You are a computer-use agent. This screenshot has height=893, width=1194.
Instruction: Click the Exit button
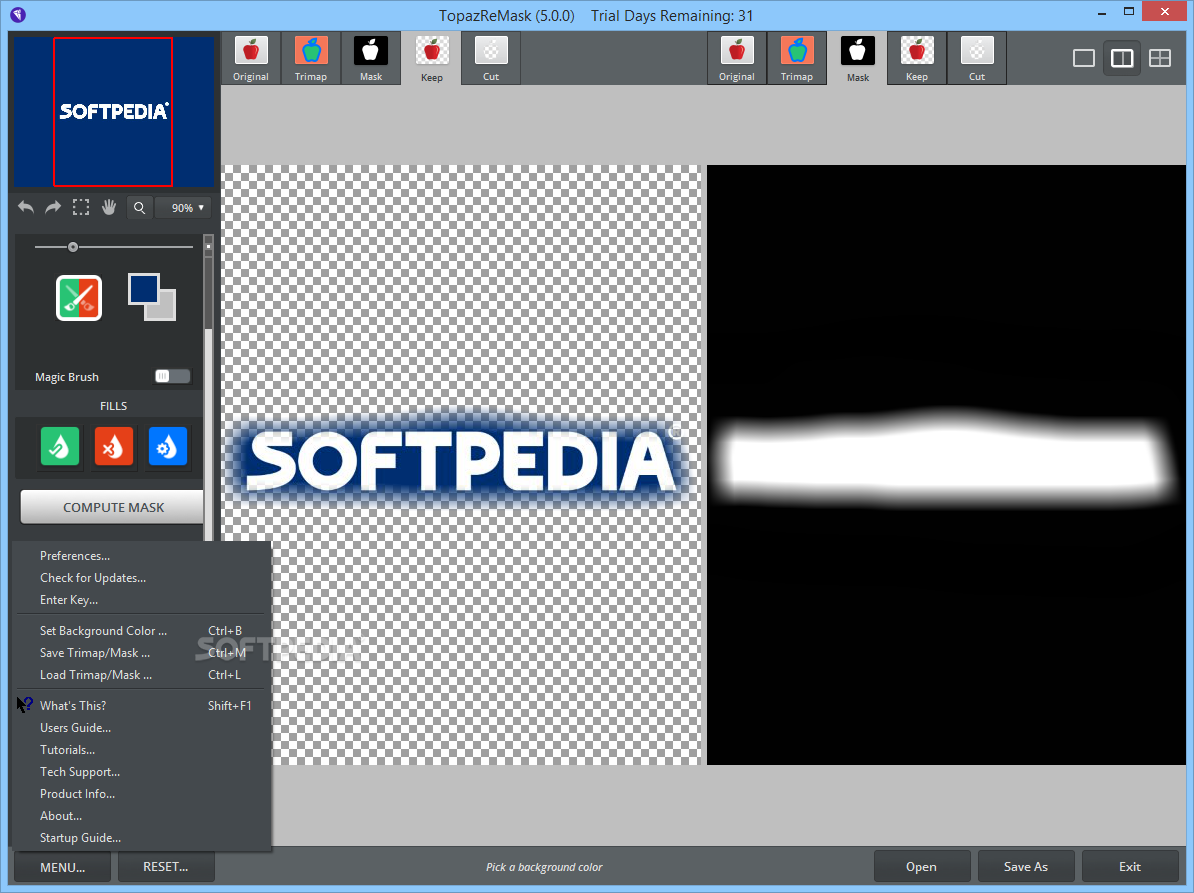point(1130,866)
